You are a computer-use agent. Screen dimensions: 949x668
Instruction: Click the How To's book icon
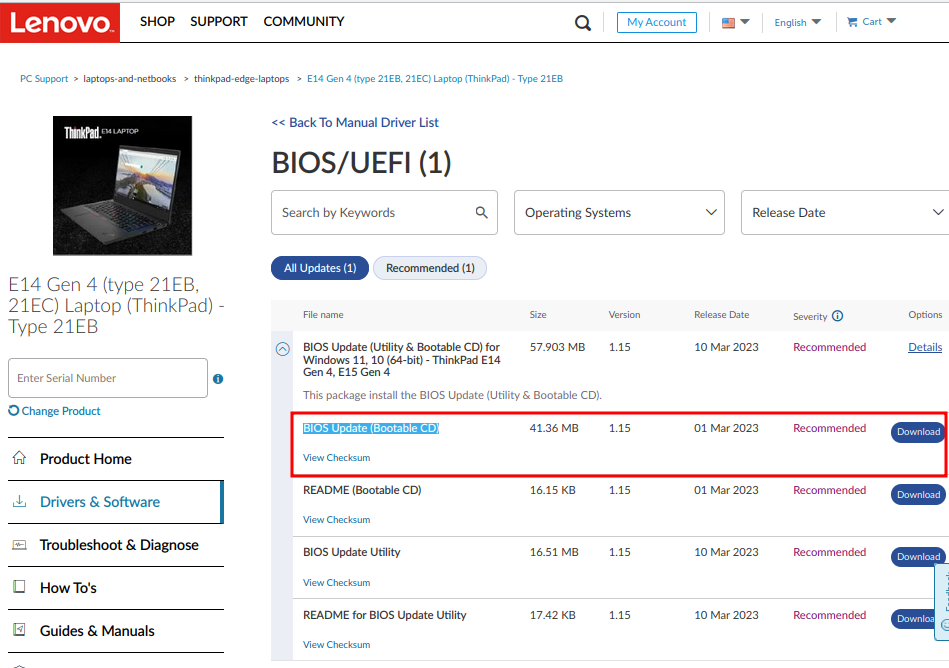pyautogui.click(x=19, y=587)
